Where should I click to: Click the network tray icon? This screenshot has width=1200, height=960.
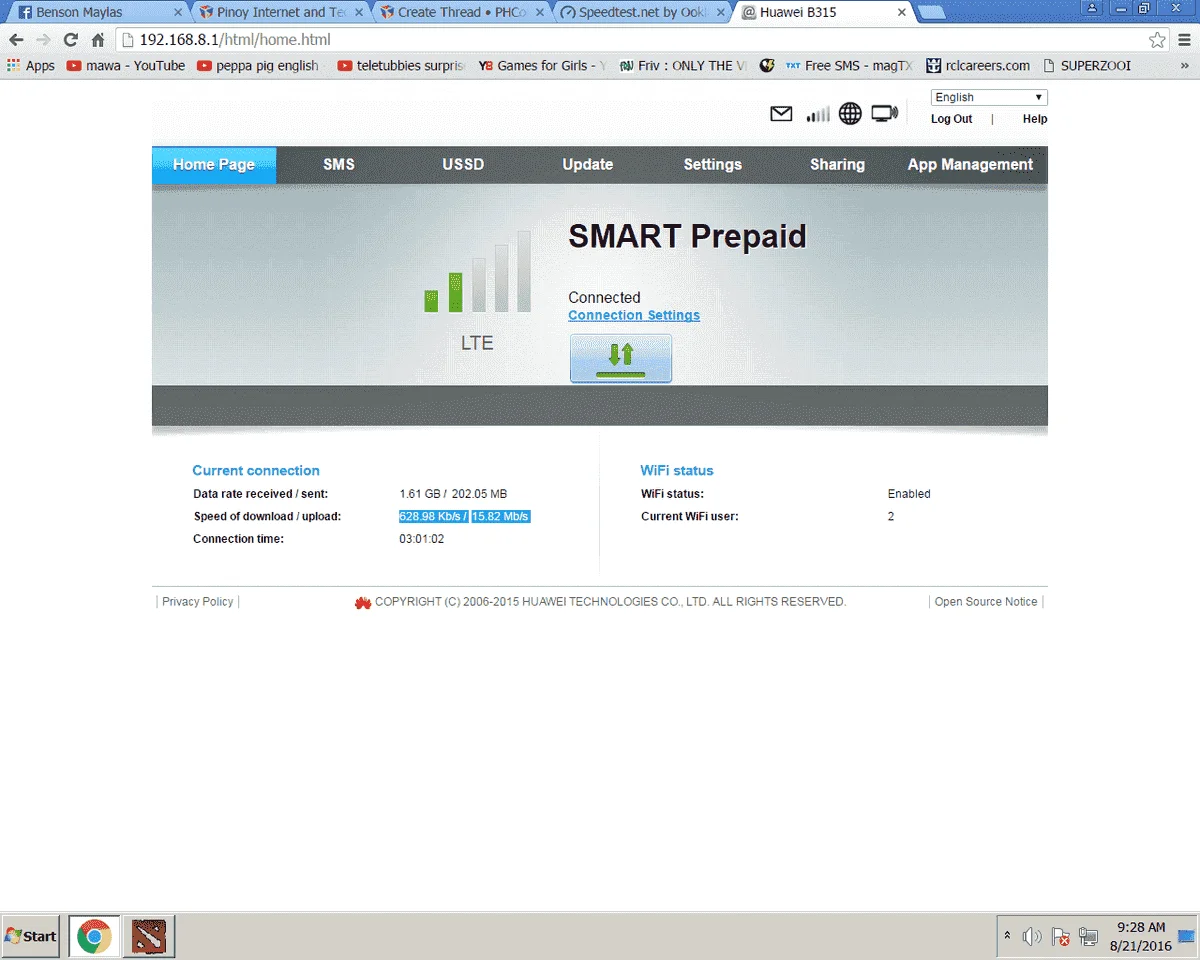[x=1088, y=937]
